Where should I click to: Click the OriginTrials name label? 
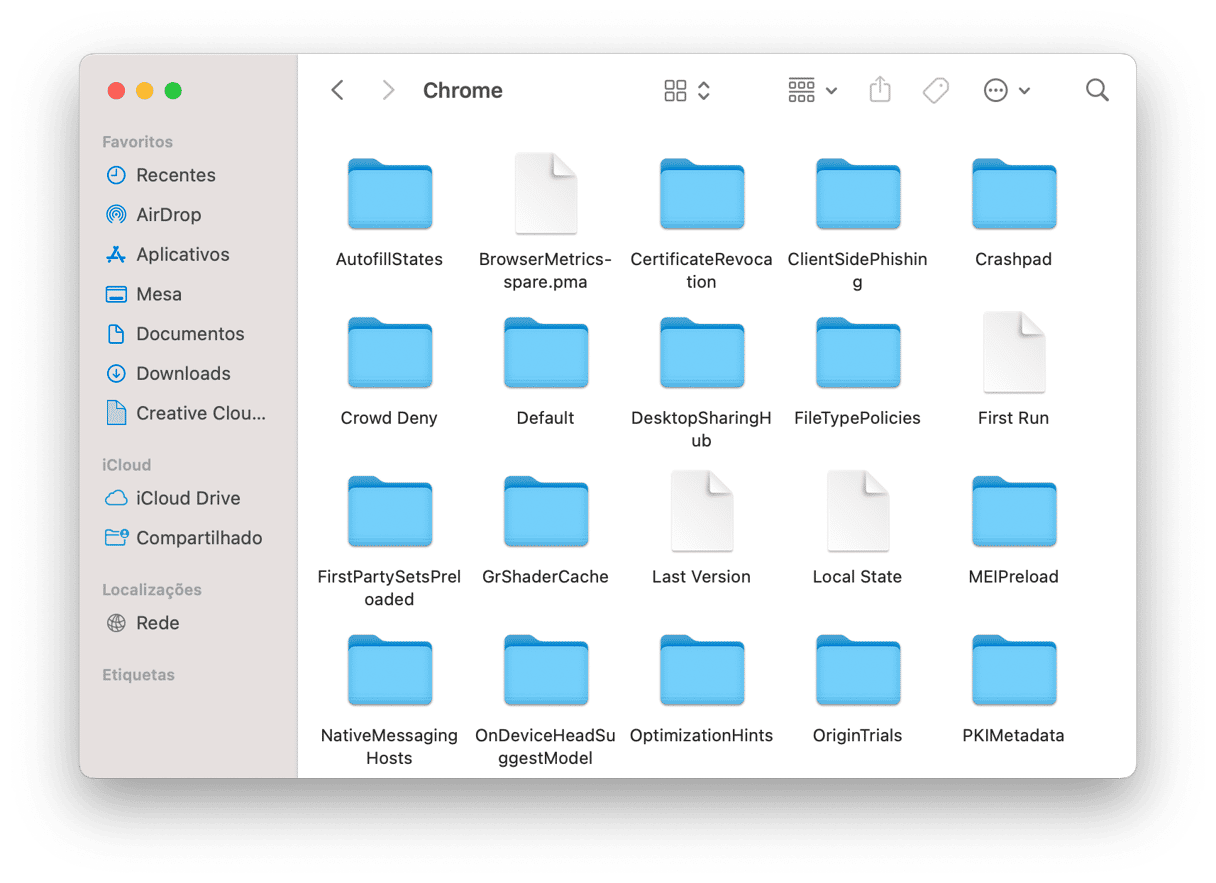(x=858, y=736)
